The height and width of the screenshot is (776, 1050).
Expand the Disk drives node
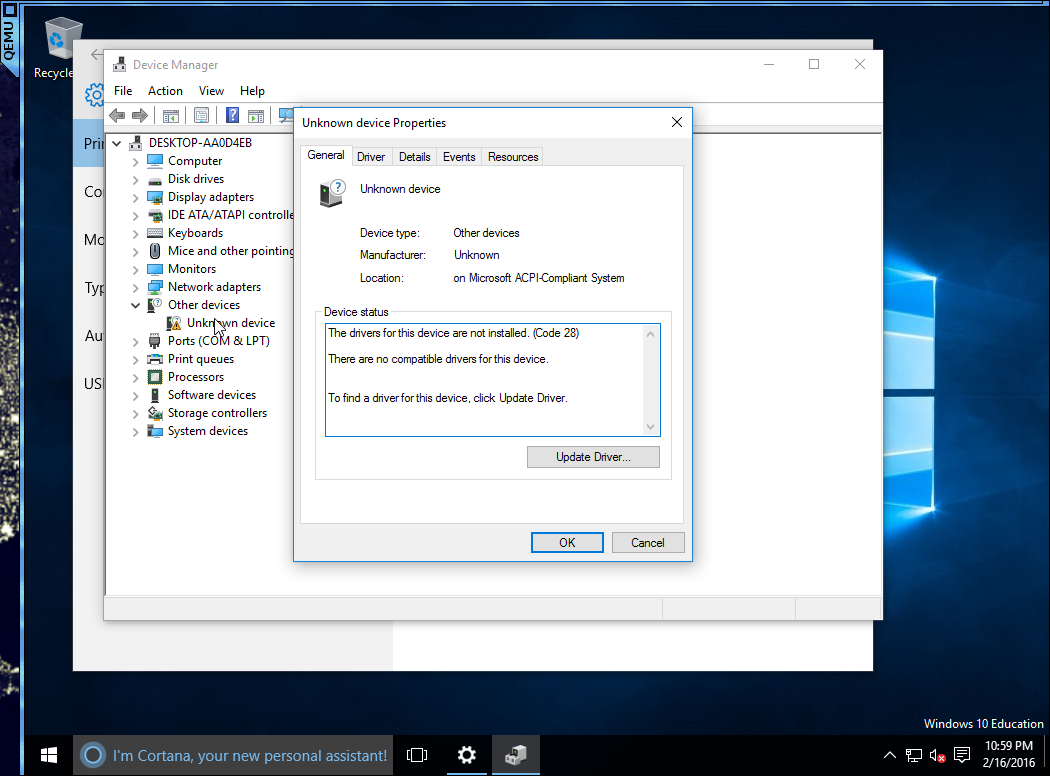click(135, 179)
